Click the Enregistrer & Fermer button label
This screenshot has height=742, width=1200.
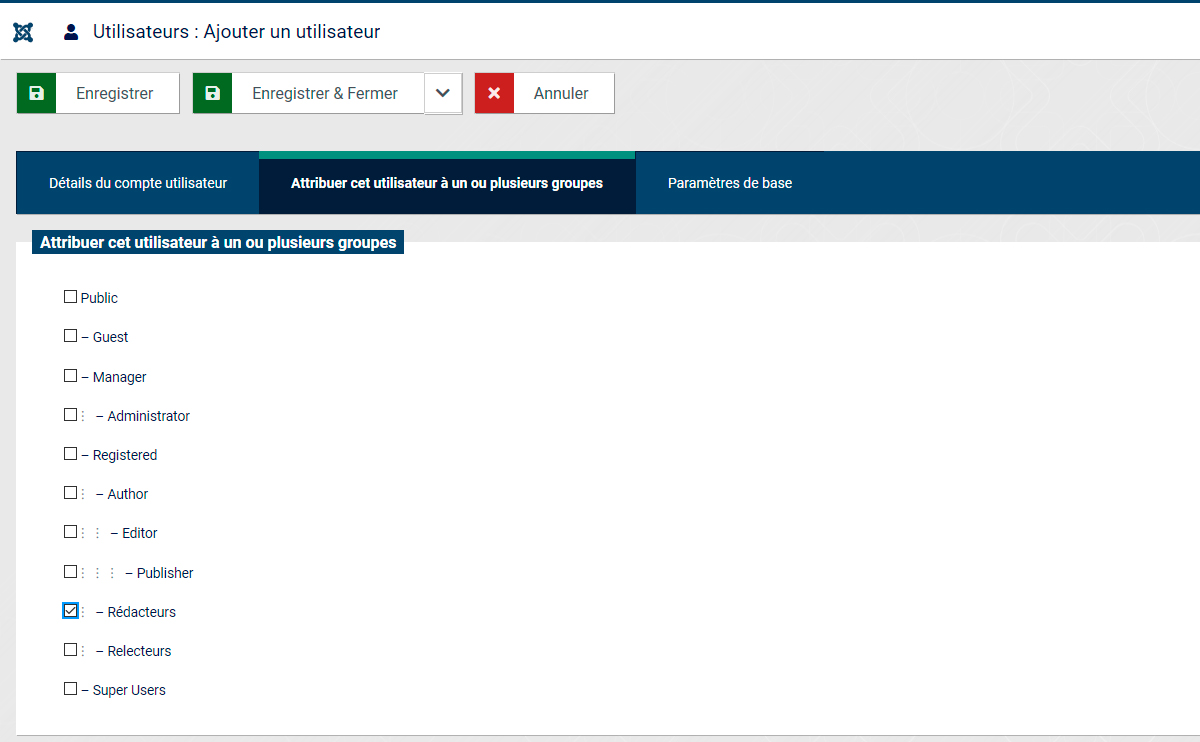[x=325, y=93]
